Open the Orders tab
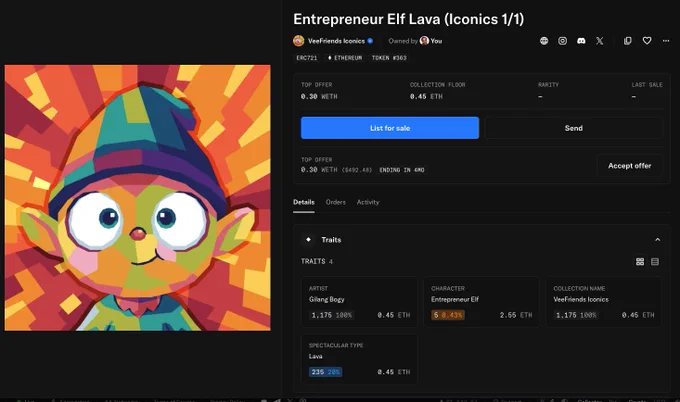680x402 pixels. [336, 202]
